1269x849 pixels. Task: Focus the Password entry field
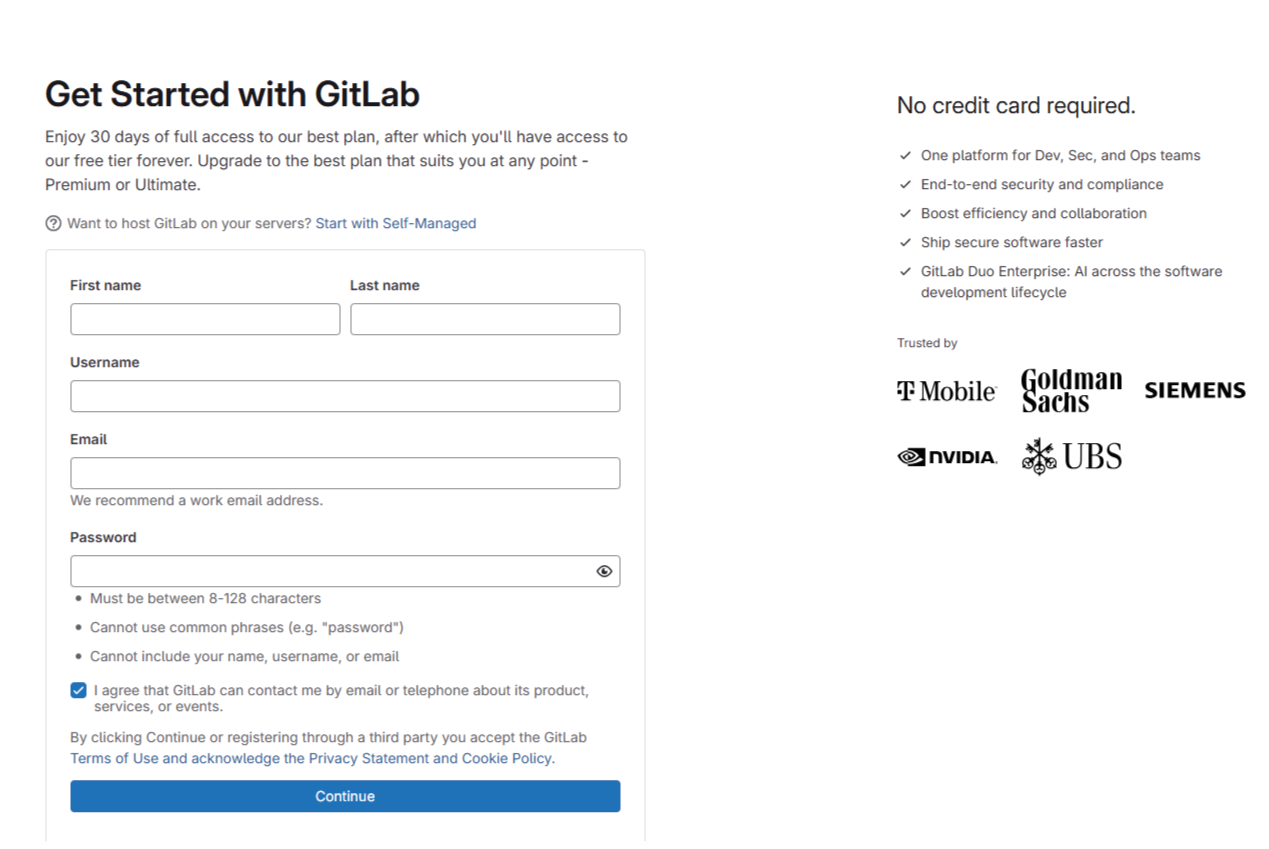click(330, 571)
